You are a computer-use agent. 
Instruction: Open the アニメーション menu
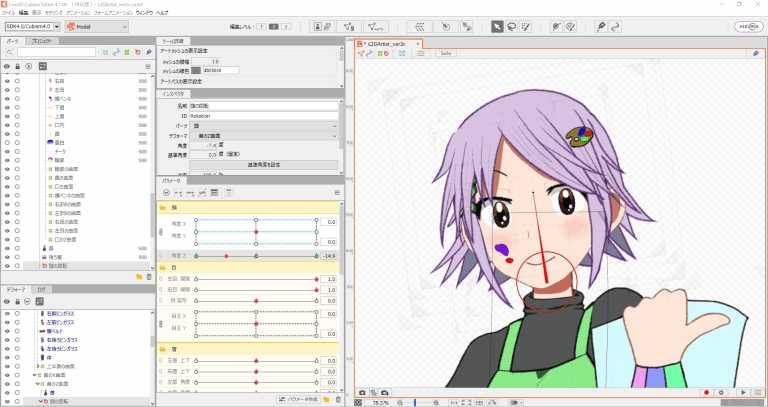pos(78,13)
